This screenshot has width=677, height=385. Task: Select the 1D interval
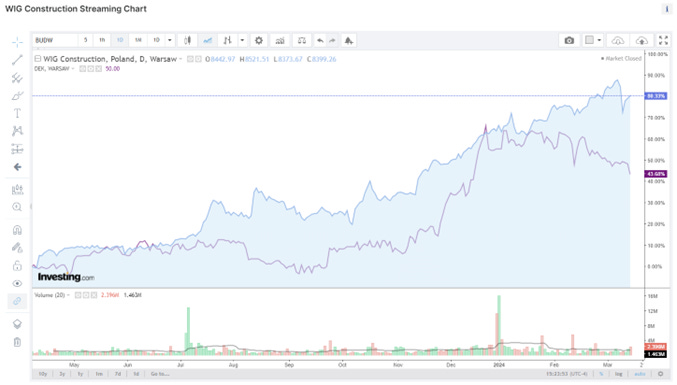(120, 40)
